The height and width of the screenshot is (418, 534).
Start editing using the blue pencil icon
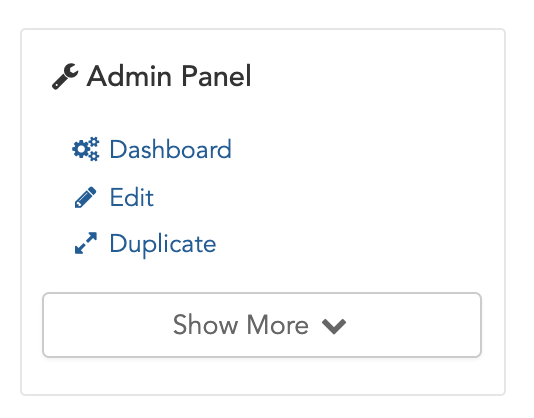[85, 197]
